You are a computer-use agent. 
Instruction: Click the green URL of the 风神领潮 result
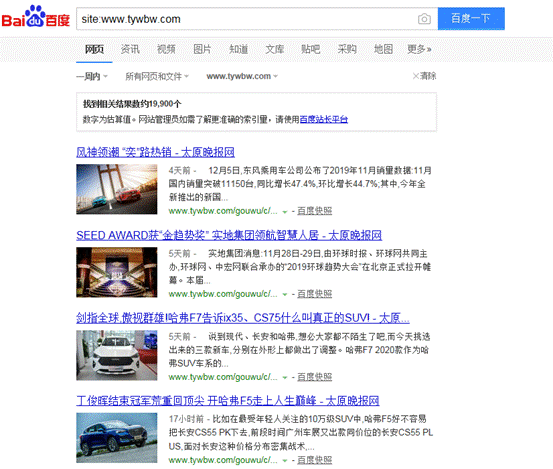(223, 211)
